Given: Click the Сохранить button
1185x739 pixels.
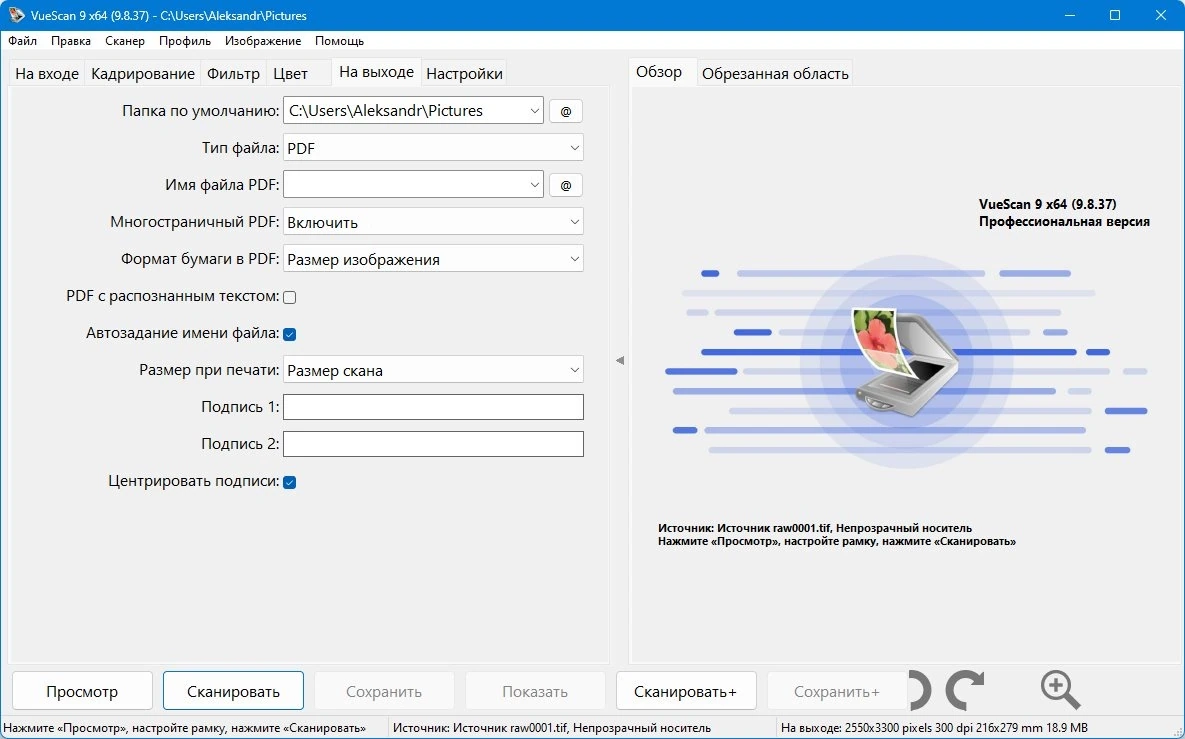Looking at the screenshot, I should 384,691.
